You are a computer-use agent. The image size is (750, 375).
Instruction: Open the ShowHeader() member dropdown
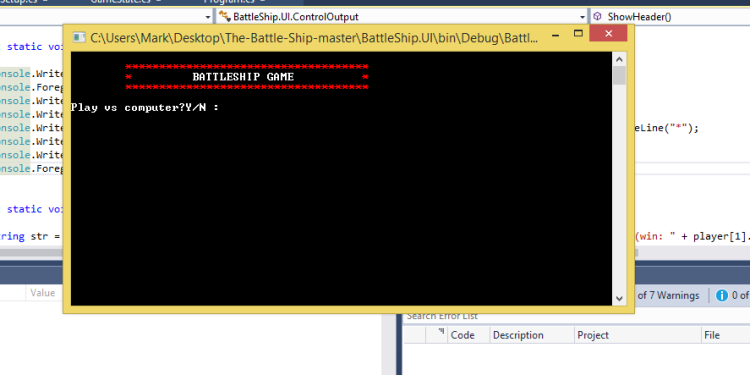tap(670, 17)
